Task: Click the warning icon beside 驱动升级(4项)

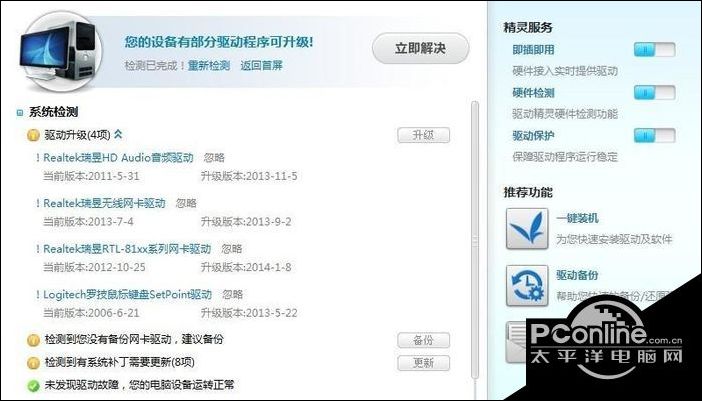Action: (x=33, y=135)
